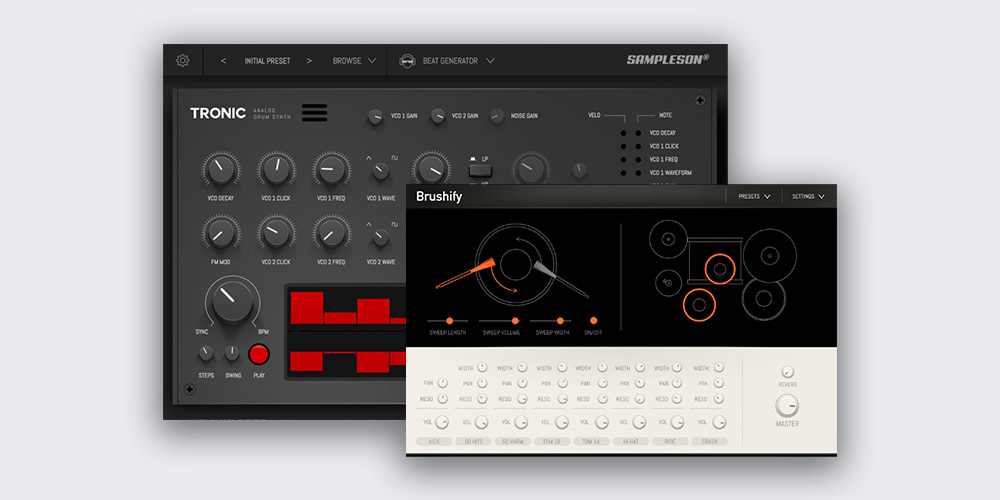Click the Sweep Length slider handle

(x=450, y=321)
